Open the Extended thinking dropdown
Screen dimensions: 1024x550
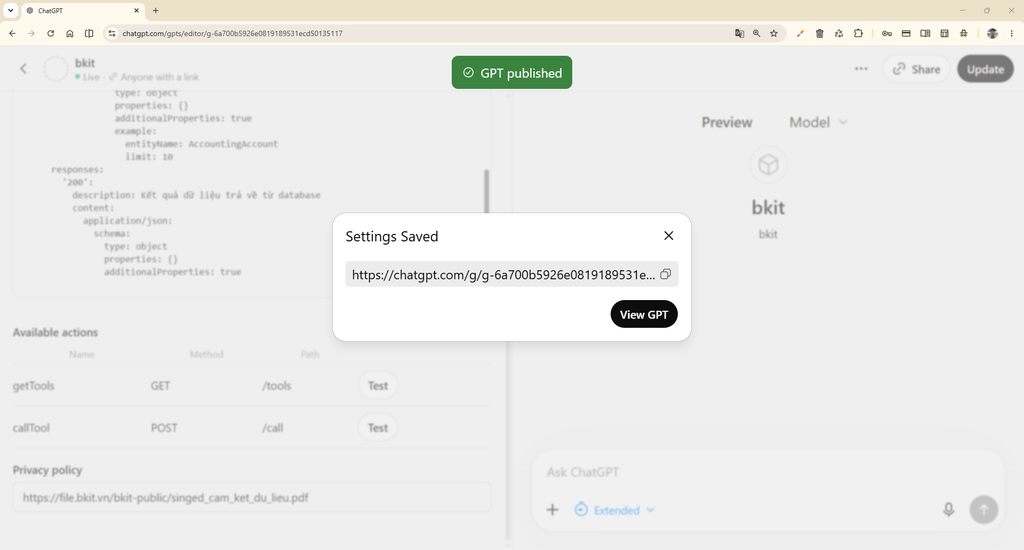pos(615,510)
